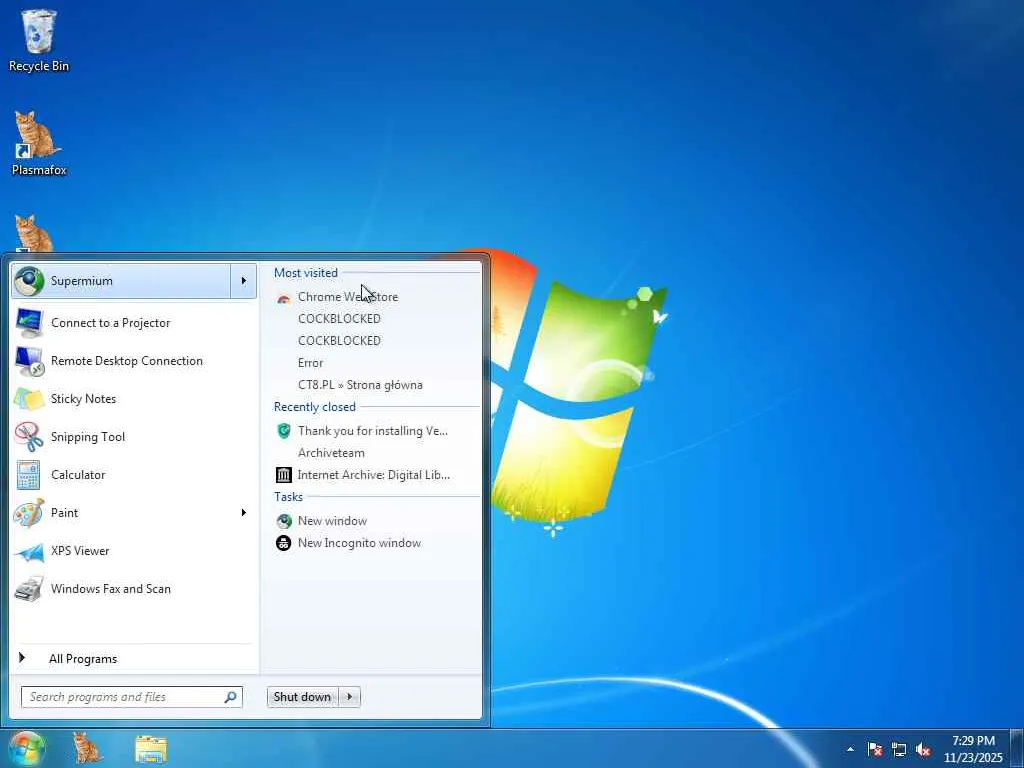The width and height of the screenshot is (1024, 768).
Task: Click the Action Center flag icon
Action: (x=874, y=749)
